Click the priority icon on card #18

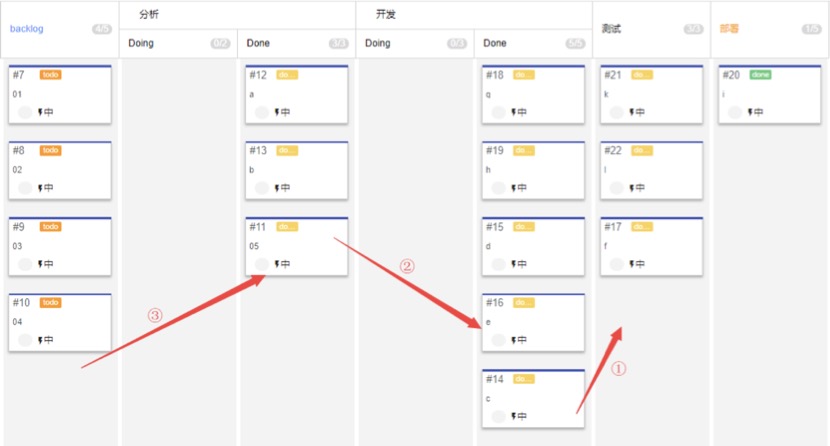(x=513, y=112)
